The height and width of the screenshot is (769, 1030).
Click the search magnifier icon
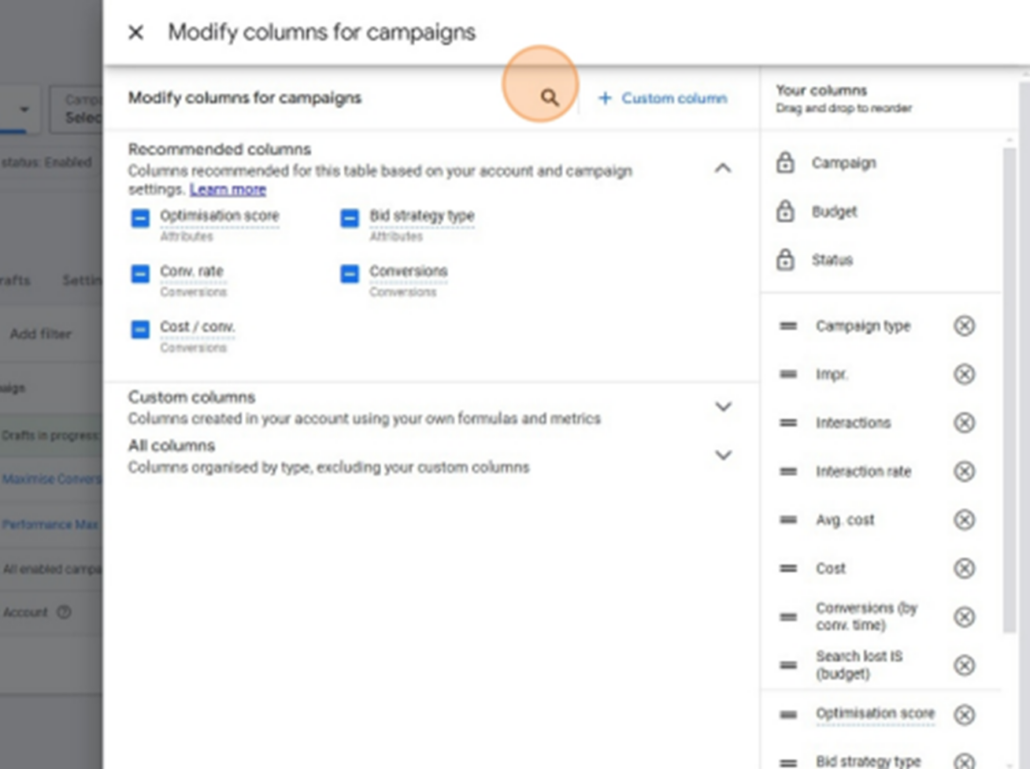click(549, 98)
